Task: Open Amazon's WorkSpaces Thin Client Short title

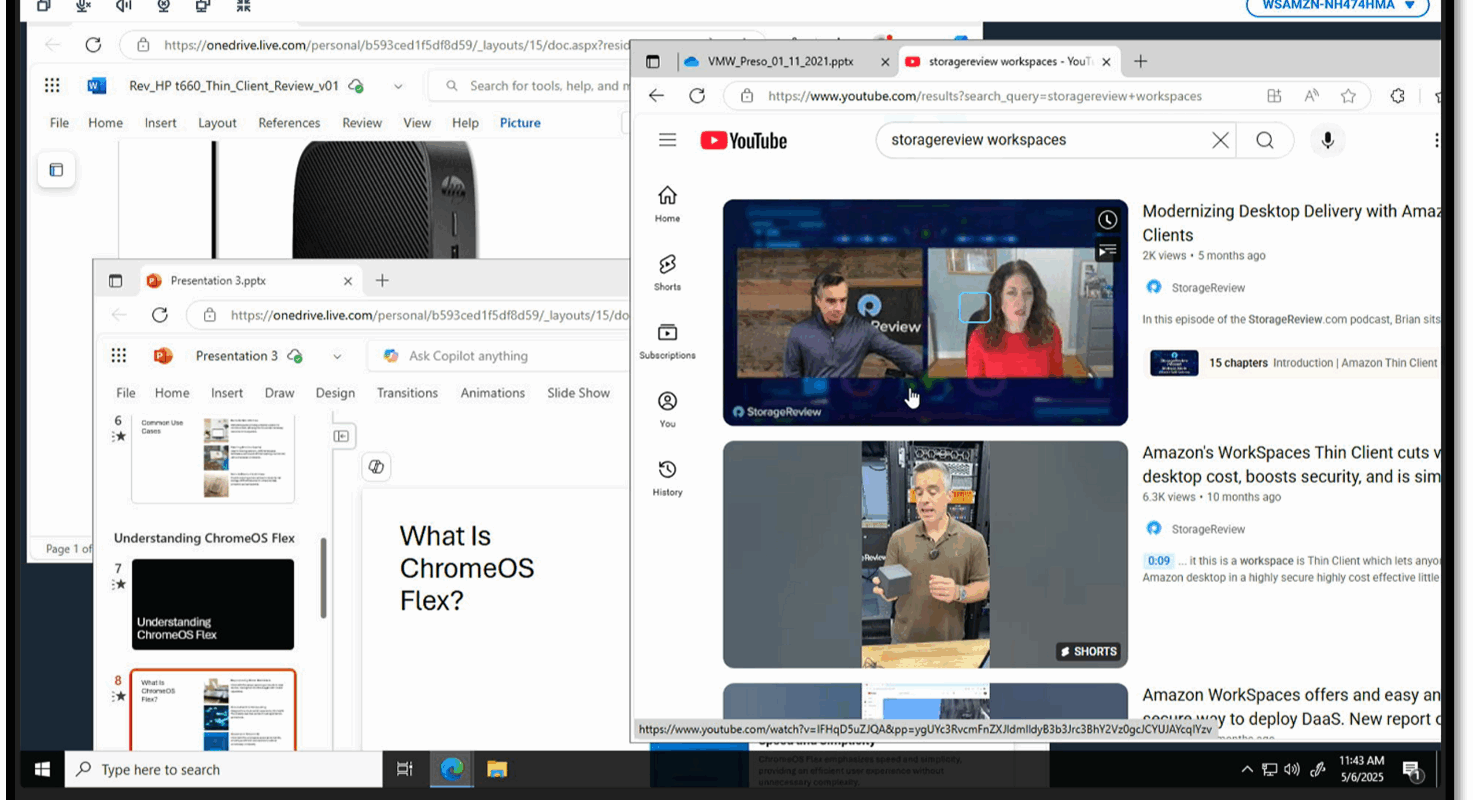Action: point(1291,464)
